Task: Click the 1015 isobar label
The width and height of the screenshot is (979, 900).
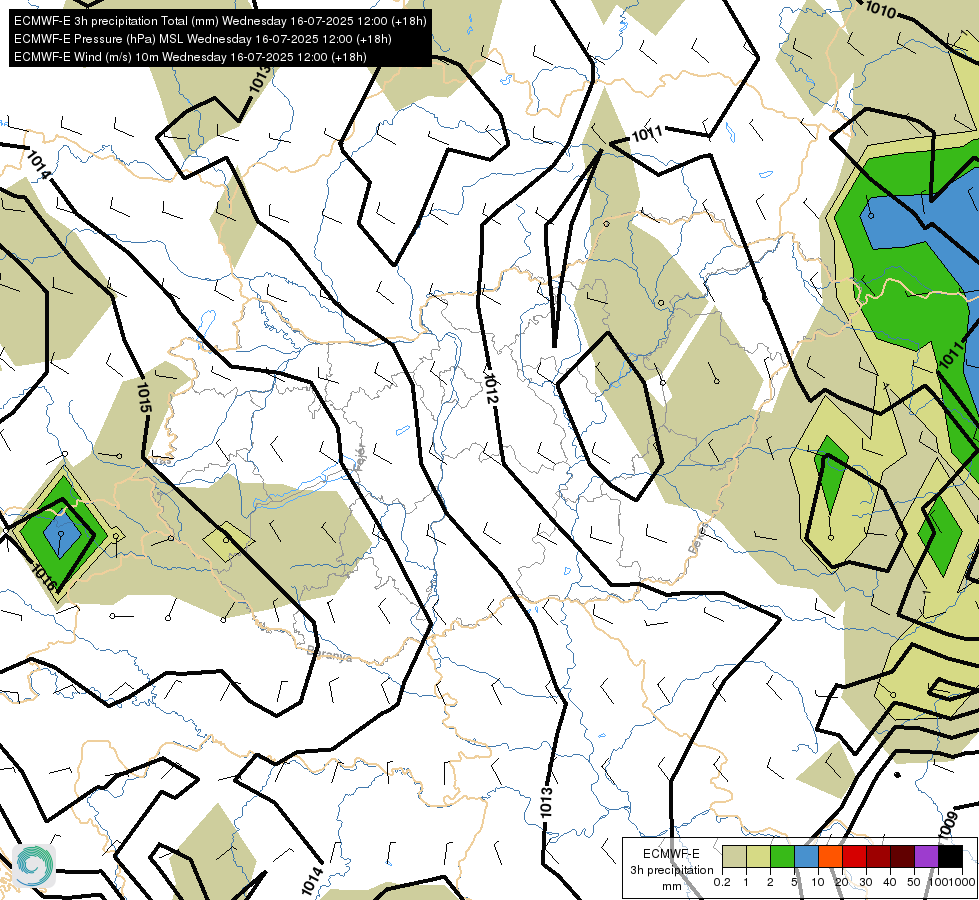Action: coord(143,398)
